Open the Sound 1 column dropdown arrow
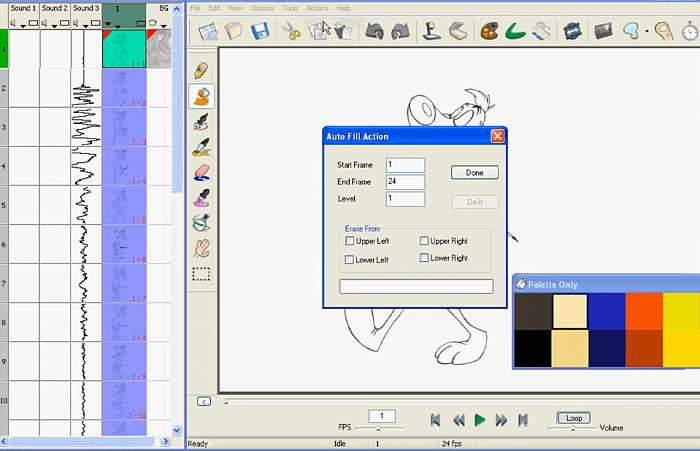Viewport: 700px width, 451px height. 23,26
